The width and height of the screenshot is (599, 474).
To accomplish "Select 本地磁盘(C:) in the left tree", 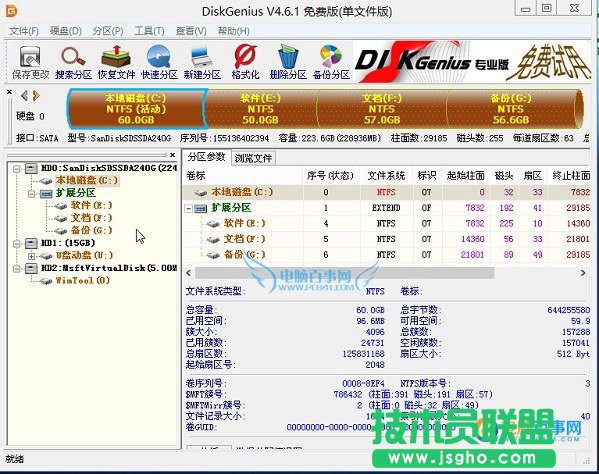I will (x=87, y=180).
